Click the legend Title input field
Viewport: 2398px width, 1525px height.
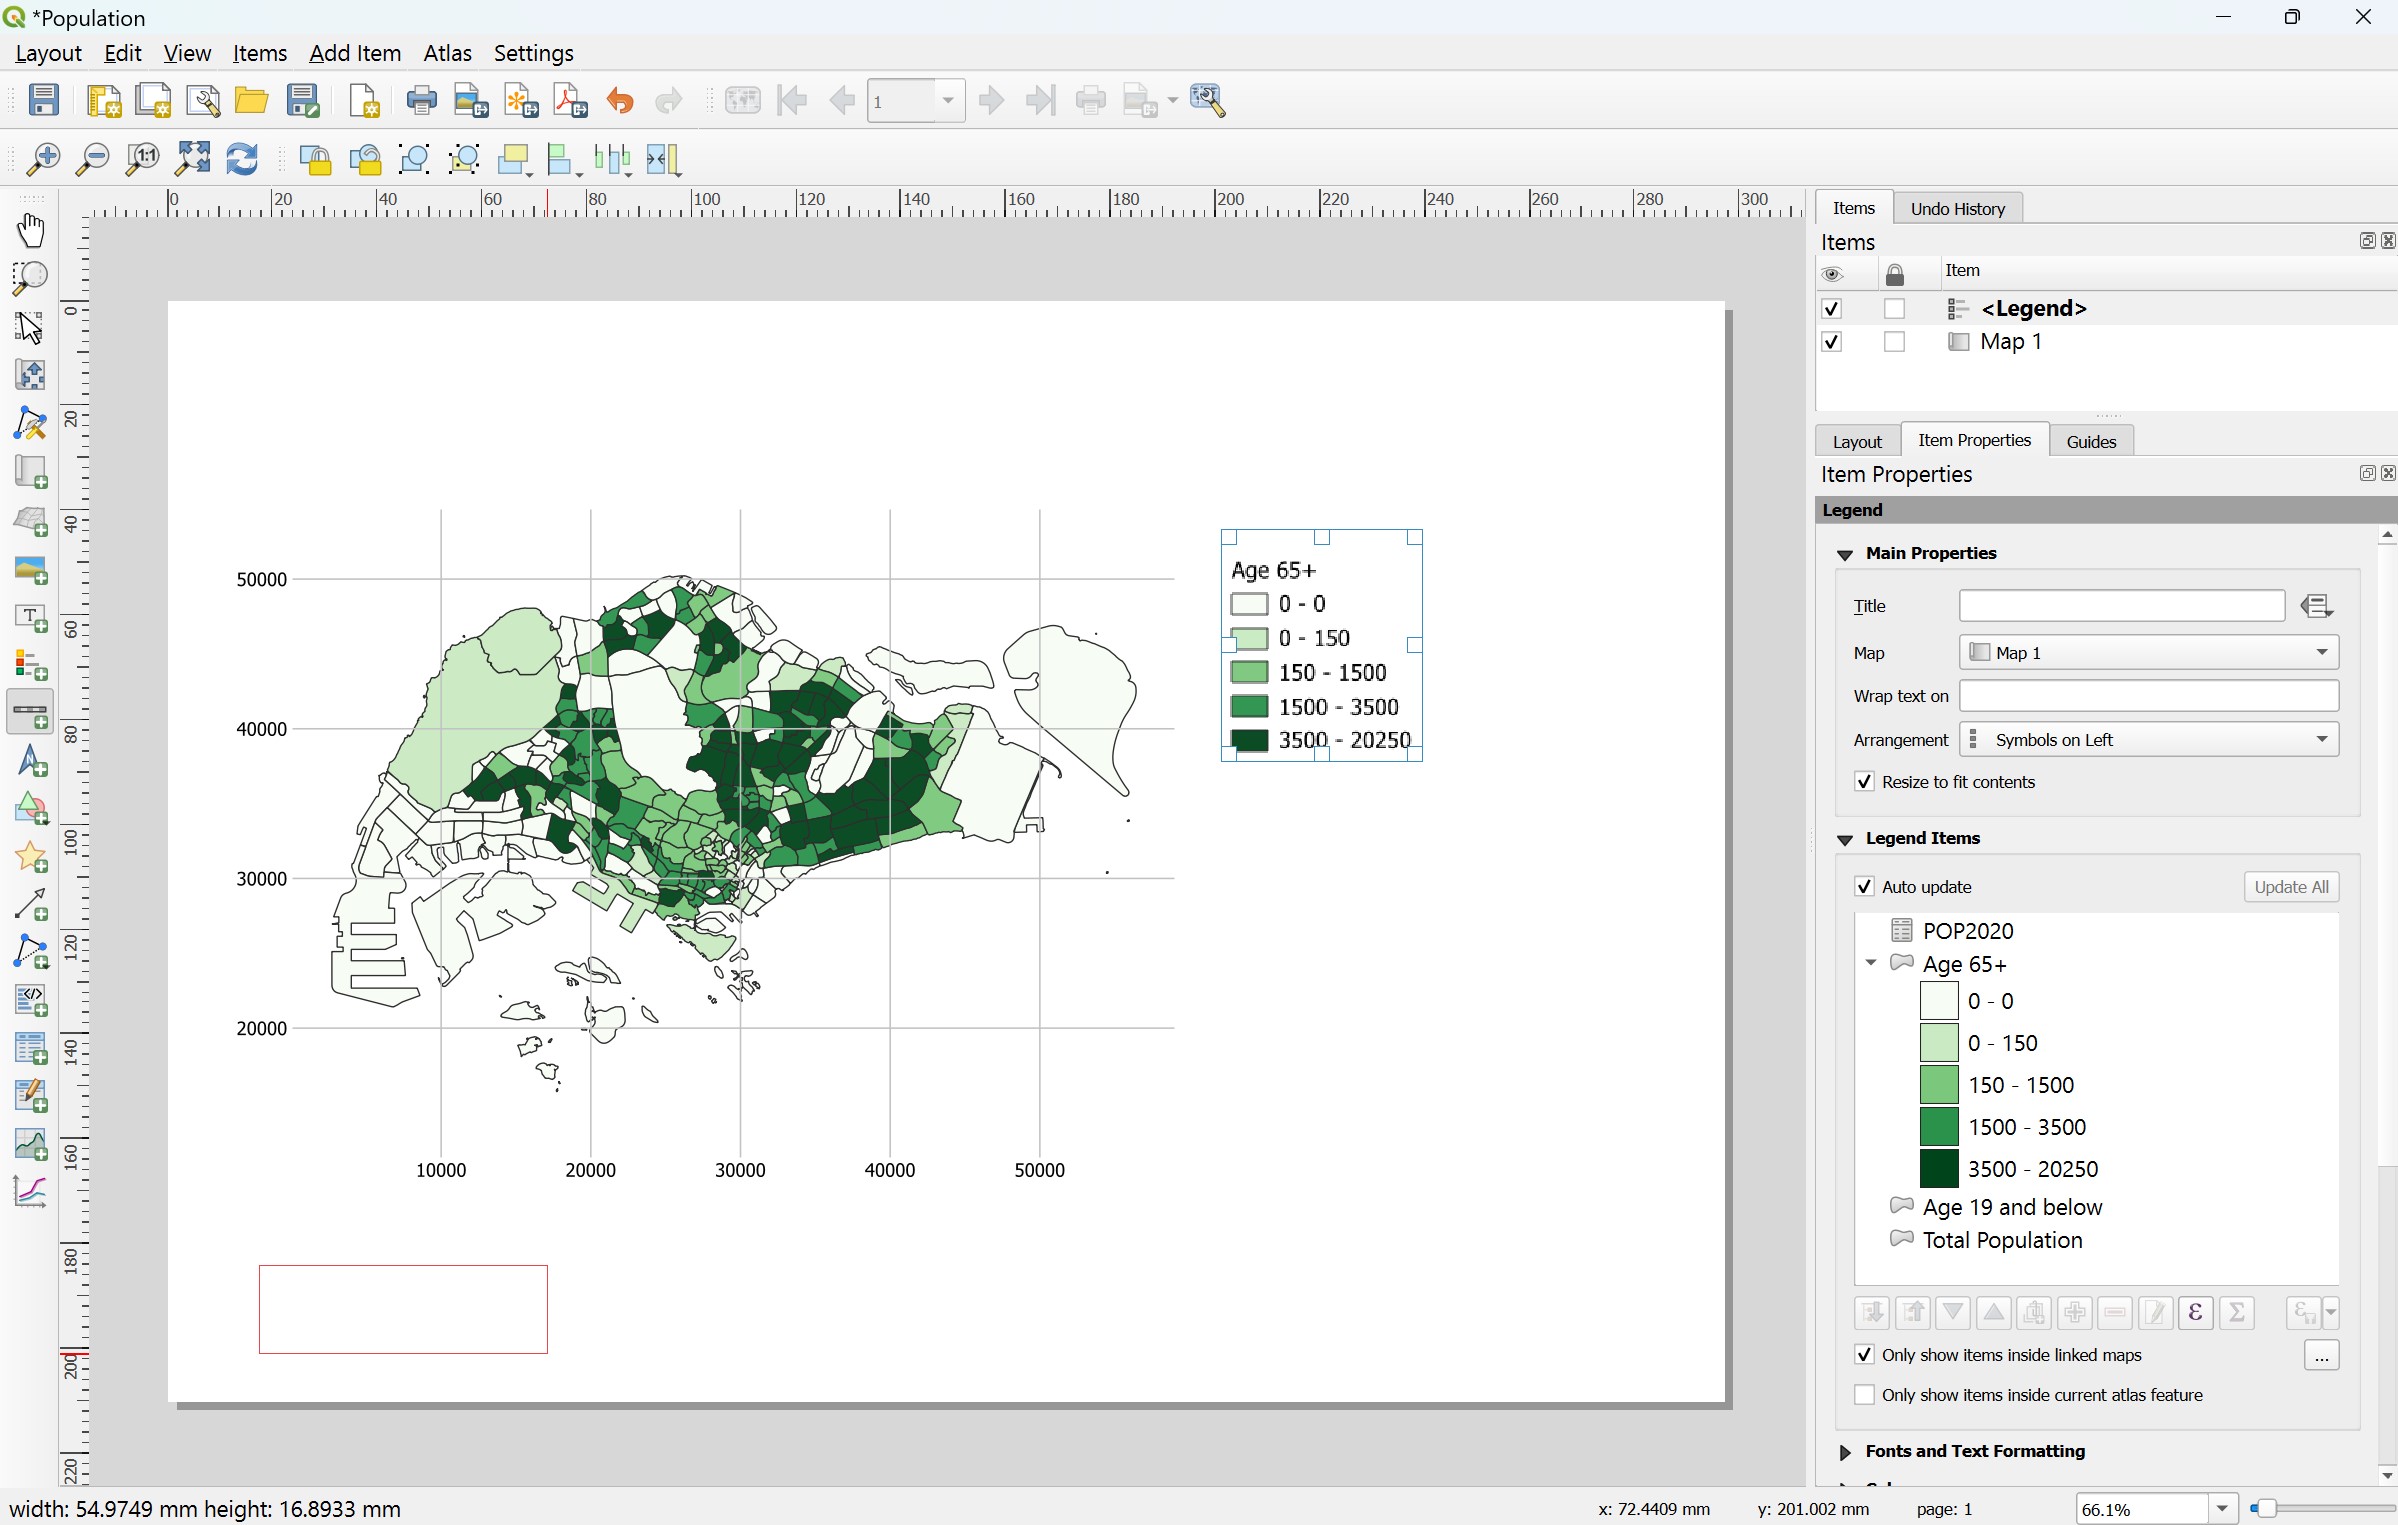pyautogui.click(x=2121, y=606)
